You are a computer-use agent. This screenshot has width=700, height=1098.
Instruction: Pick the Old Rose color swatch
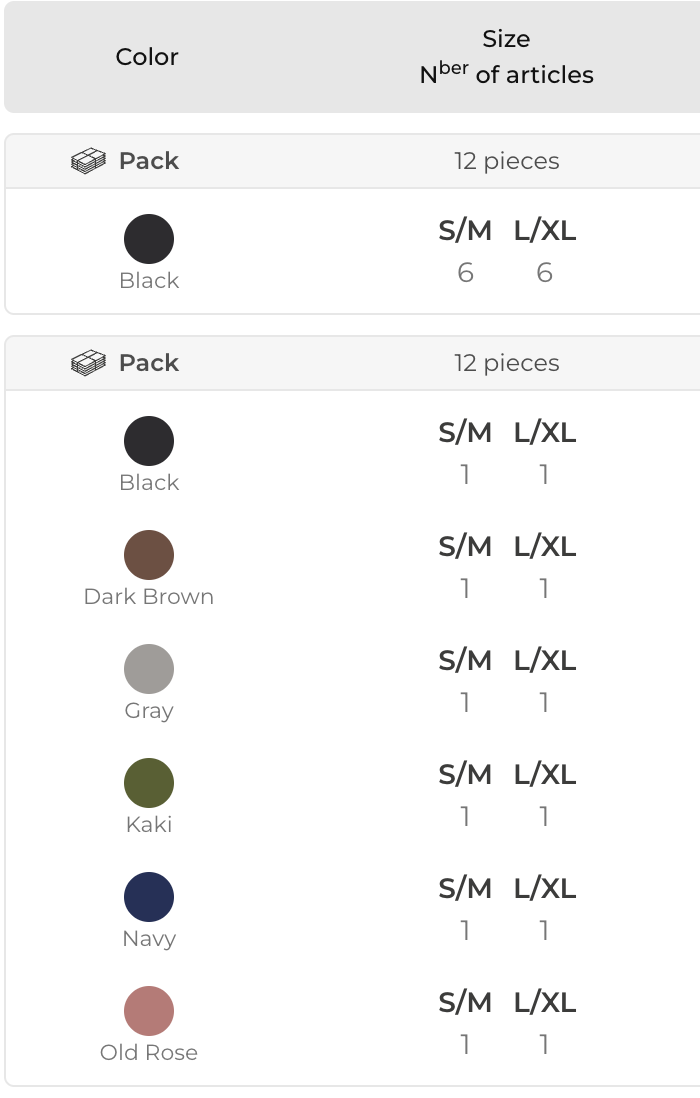pos(149,1011)
